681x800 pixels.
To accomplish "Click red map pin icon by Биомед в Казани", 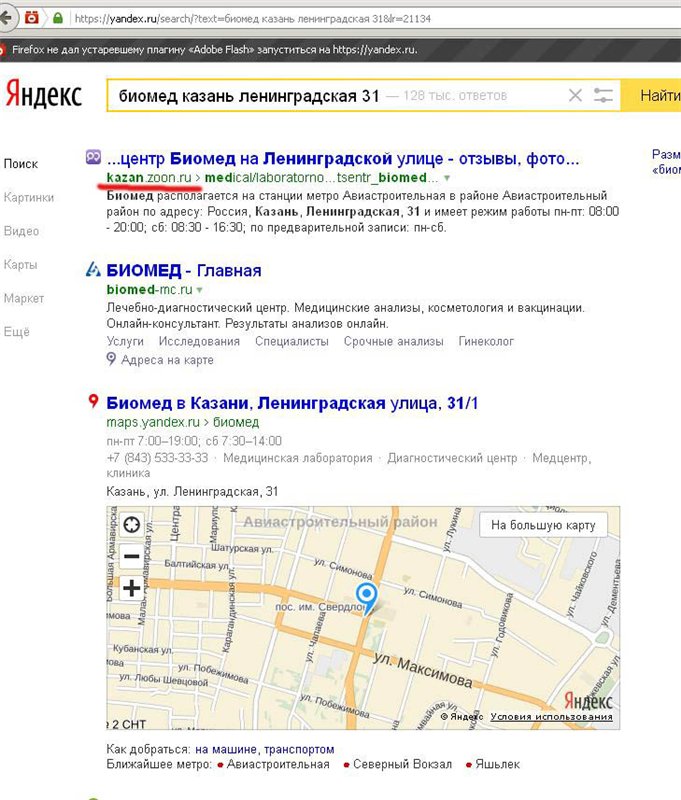I will click(93, 401).
